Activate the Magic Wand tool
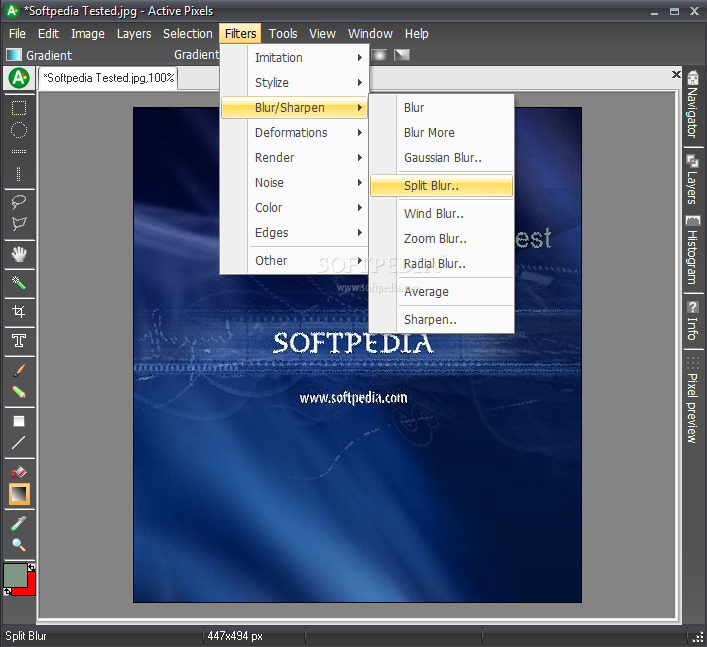Screen dimensions: 707x647 click(18, 283)
